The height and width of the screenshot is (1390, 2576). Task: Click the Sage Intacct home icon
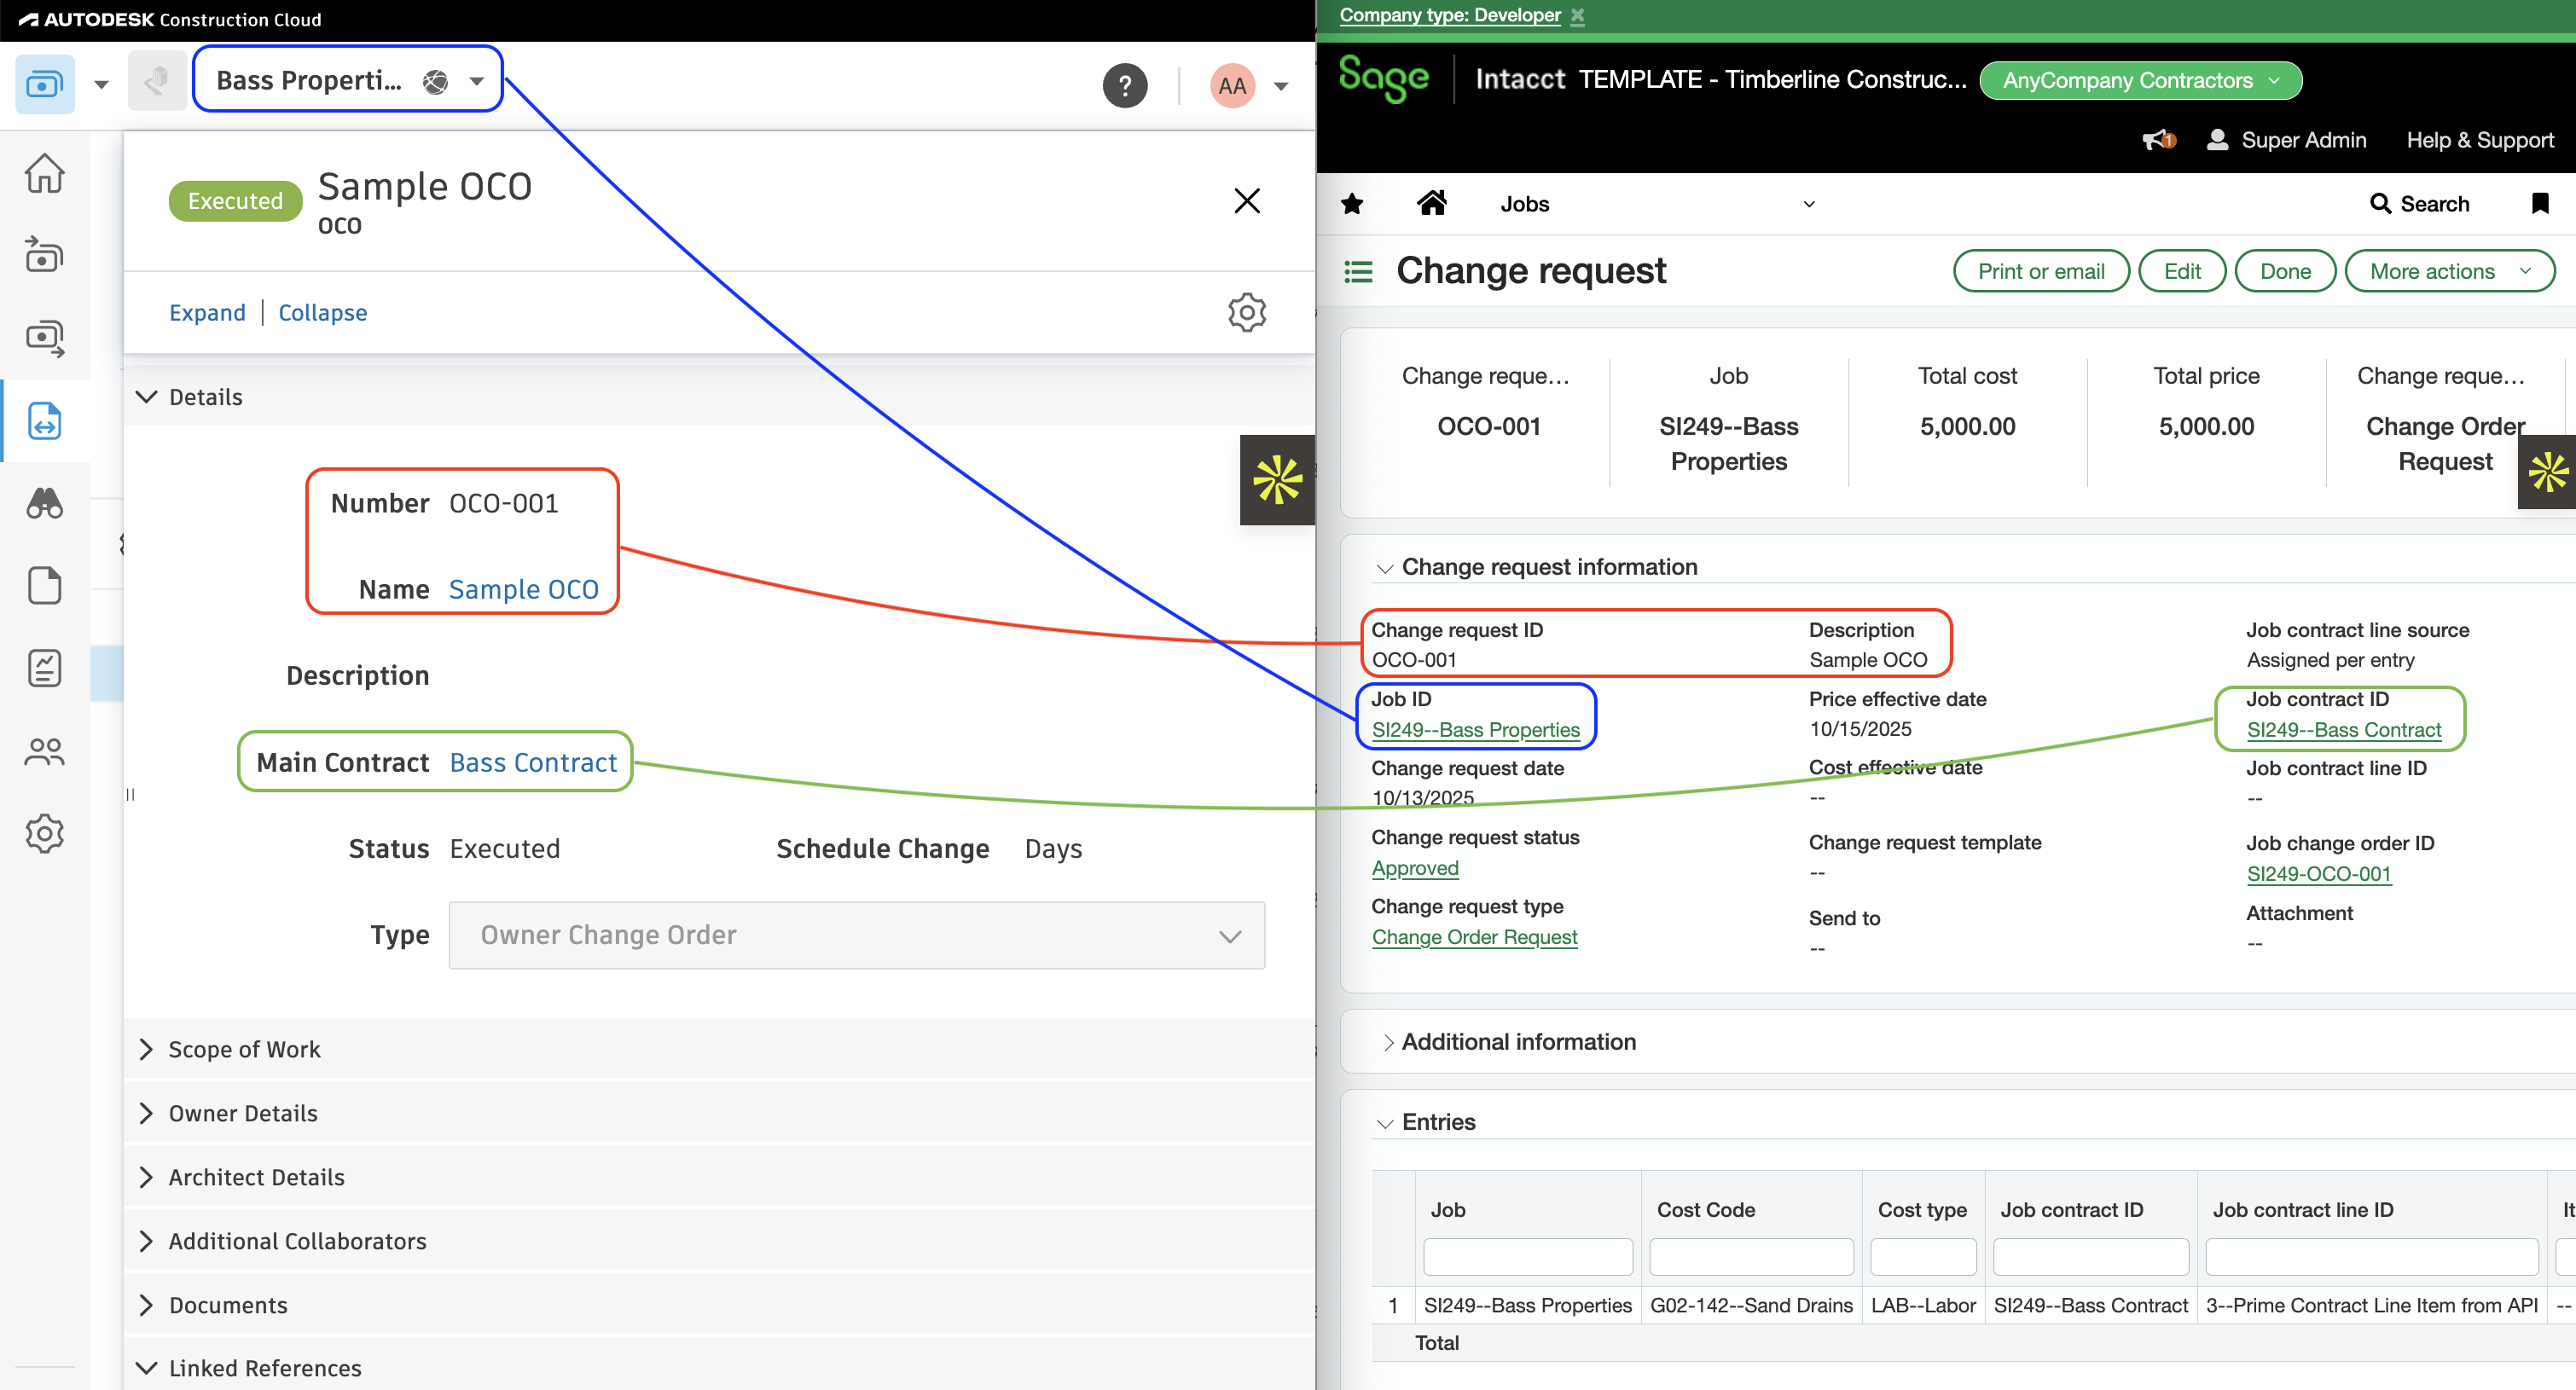[1432, 203]
